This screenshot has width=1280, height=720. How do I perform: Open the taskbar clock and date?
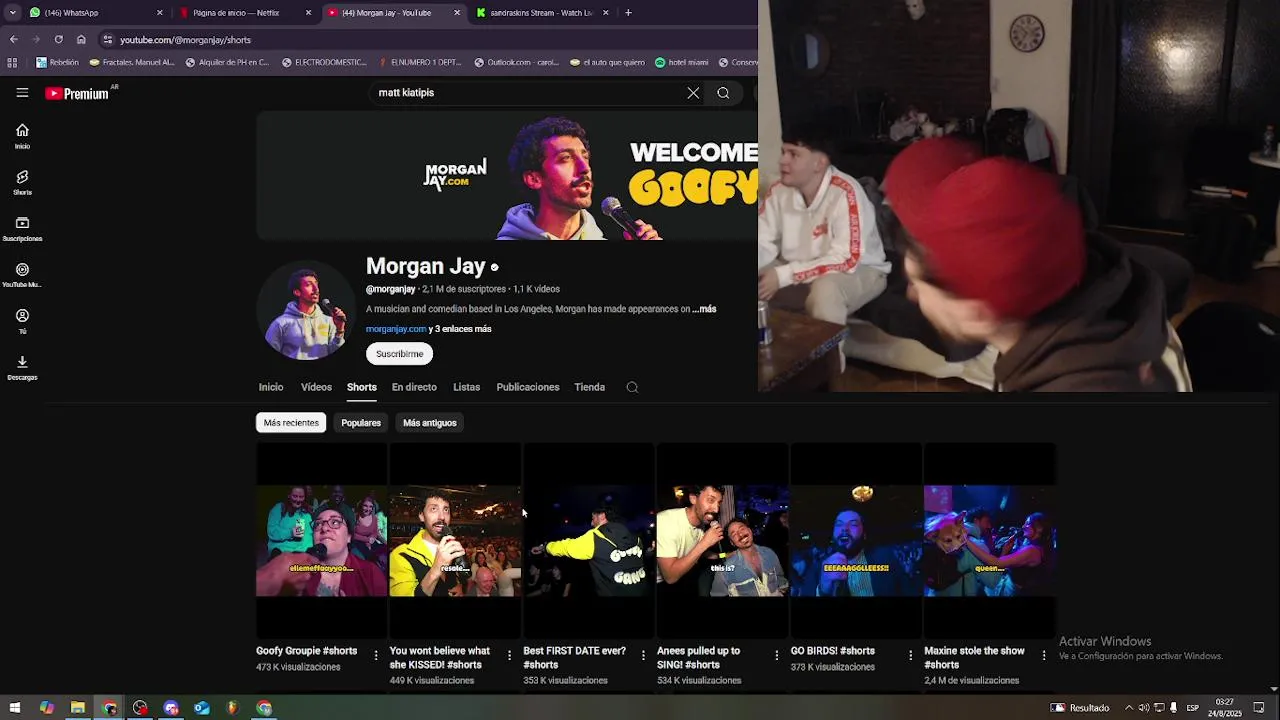pyautogui.click(x=1225, y=708)
